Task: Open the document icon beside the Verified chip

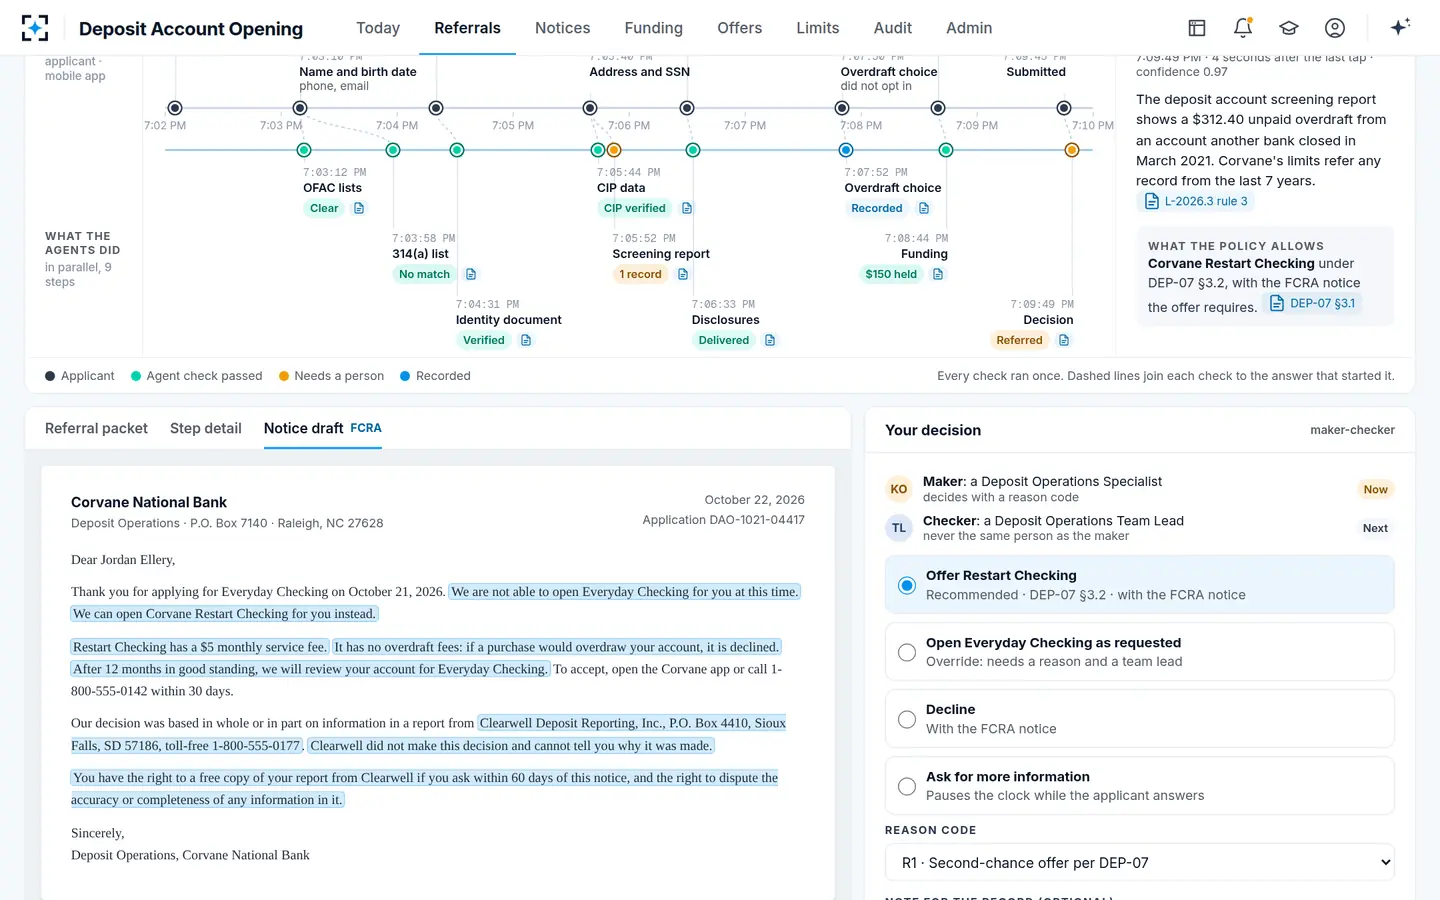Action: coord(526,340)
